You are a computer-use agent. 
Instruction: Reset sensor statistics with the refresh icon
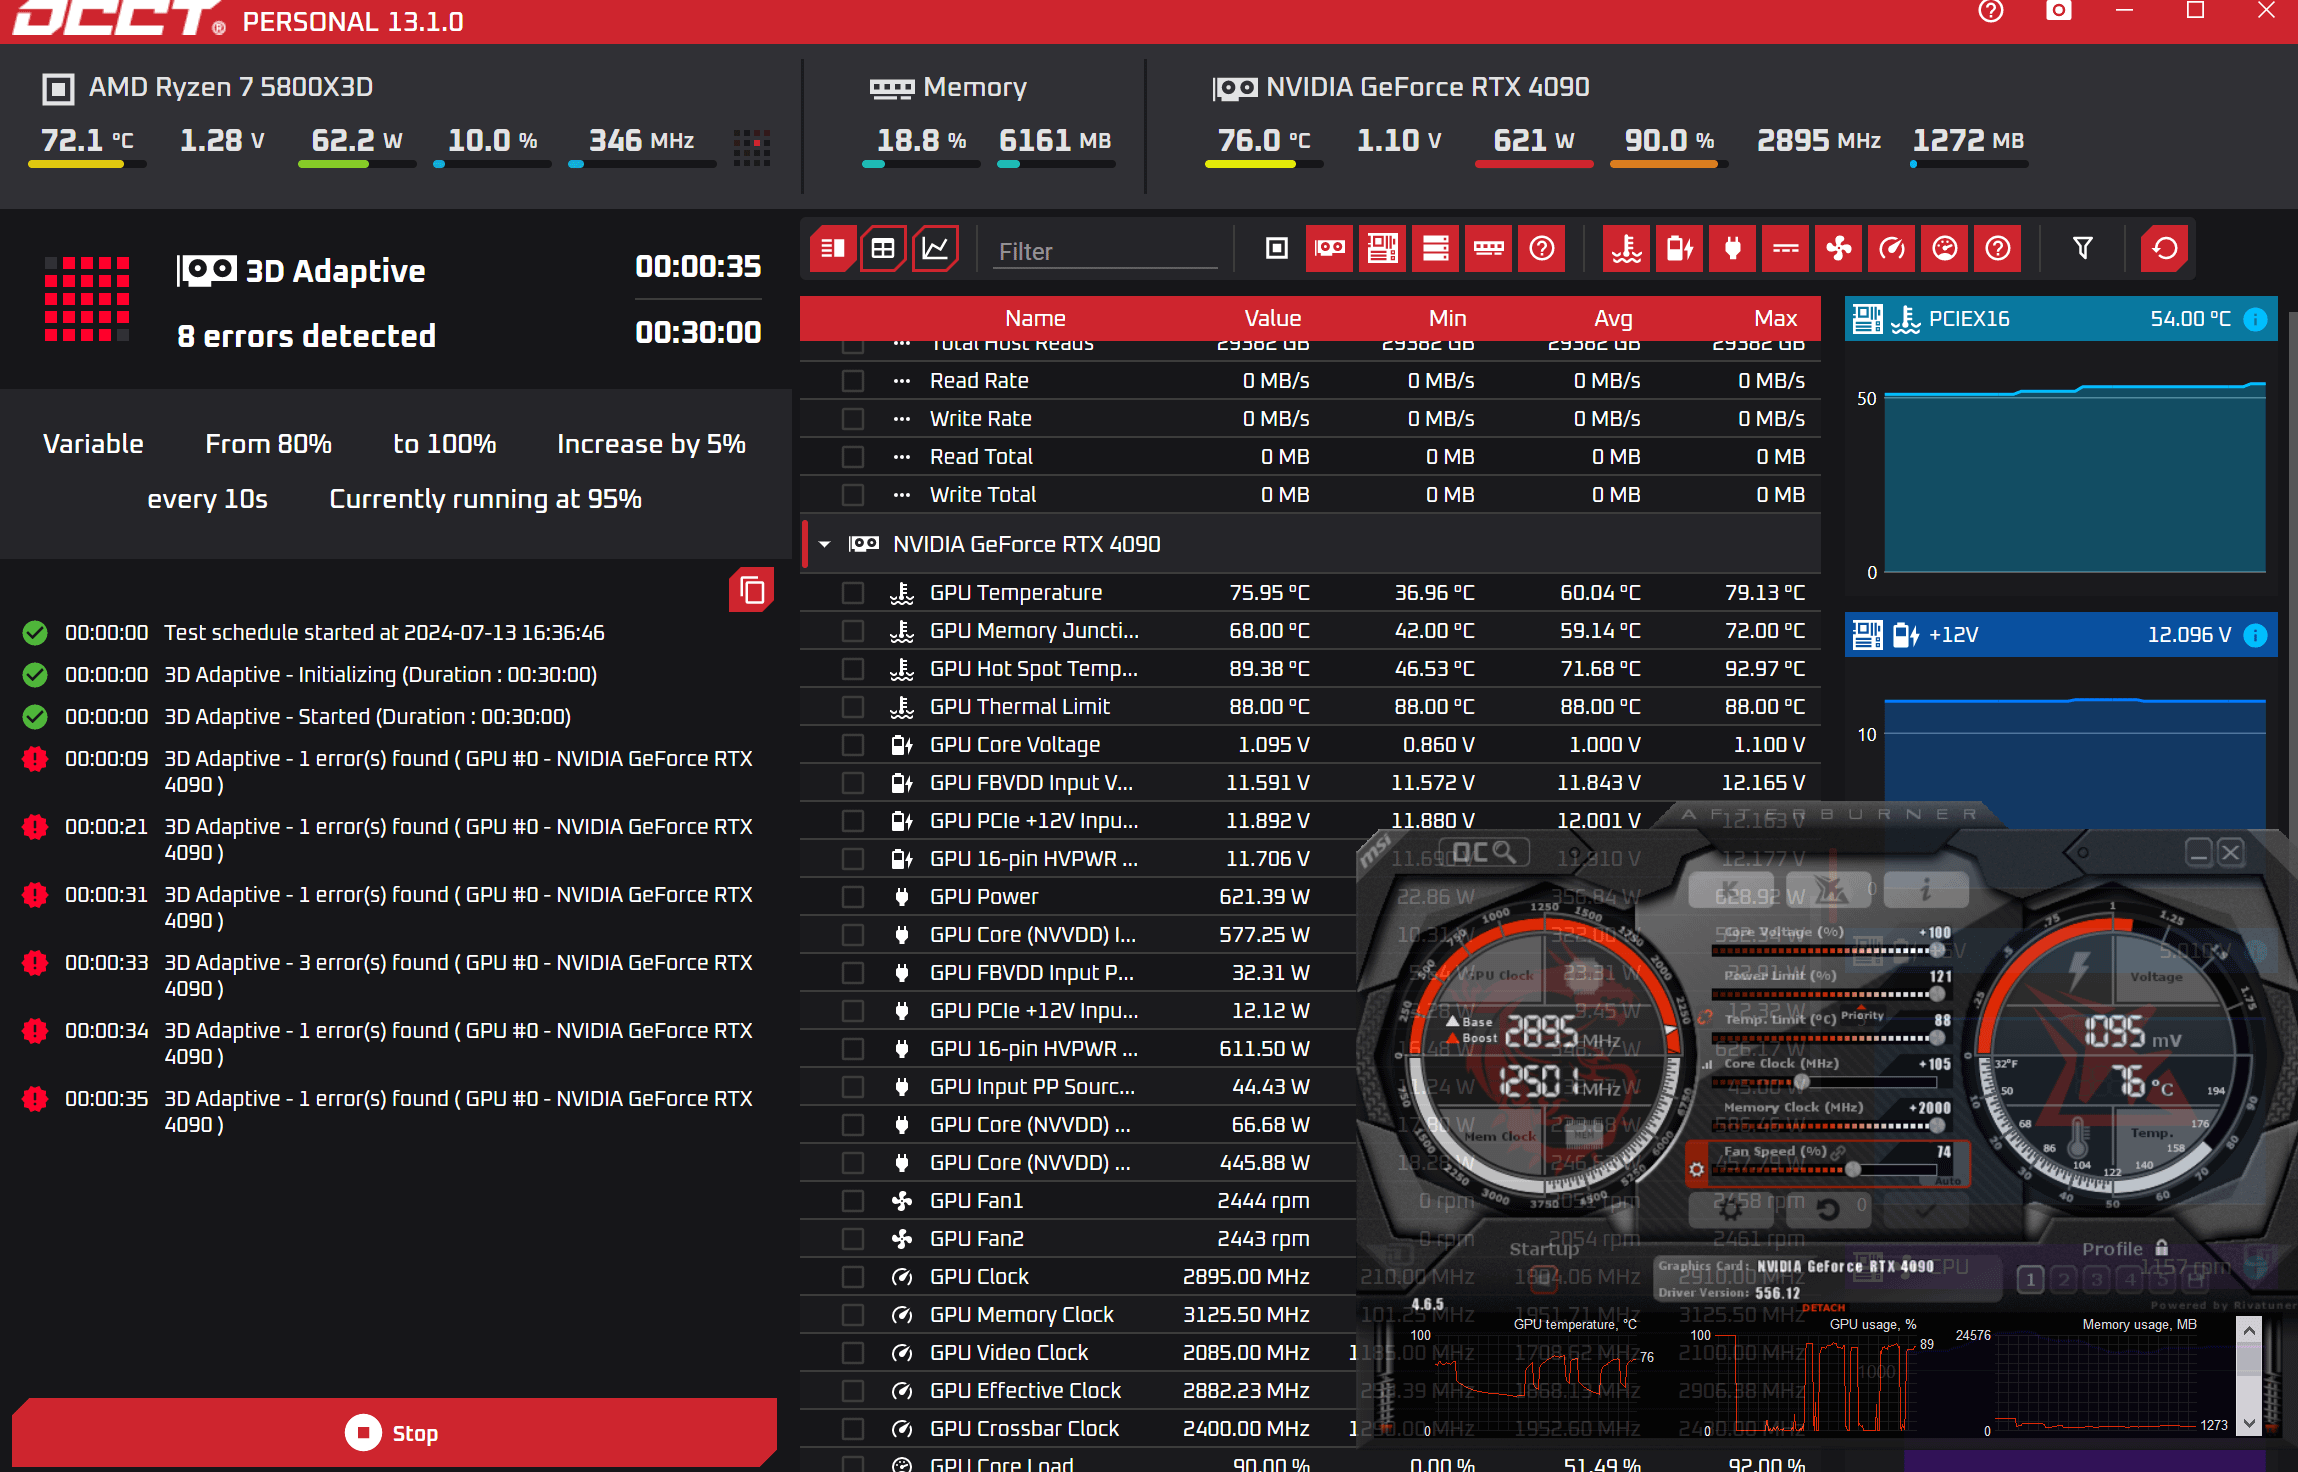2165,248
